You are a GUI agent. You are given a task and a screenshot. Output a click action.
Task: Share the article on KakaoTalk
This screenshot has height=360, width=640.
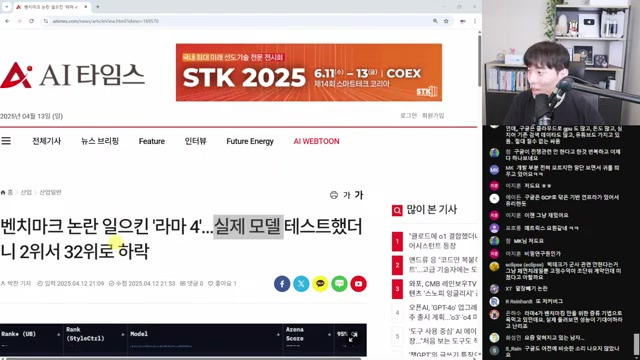(x=320, y=284)
